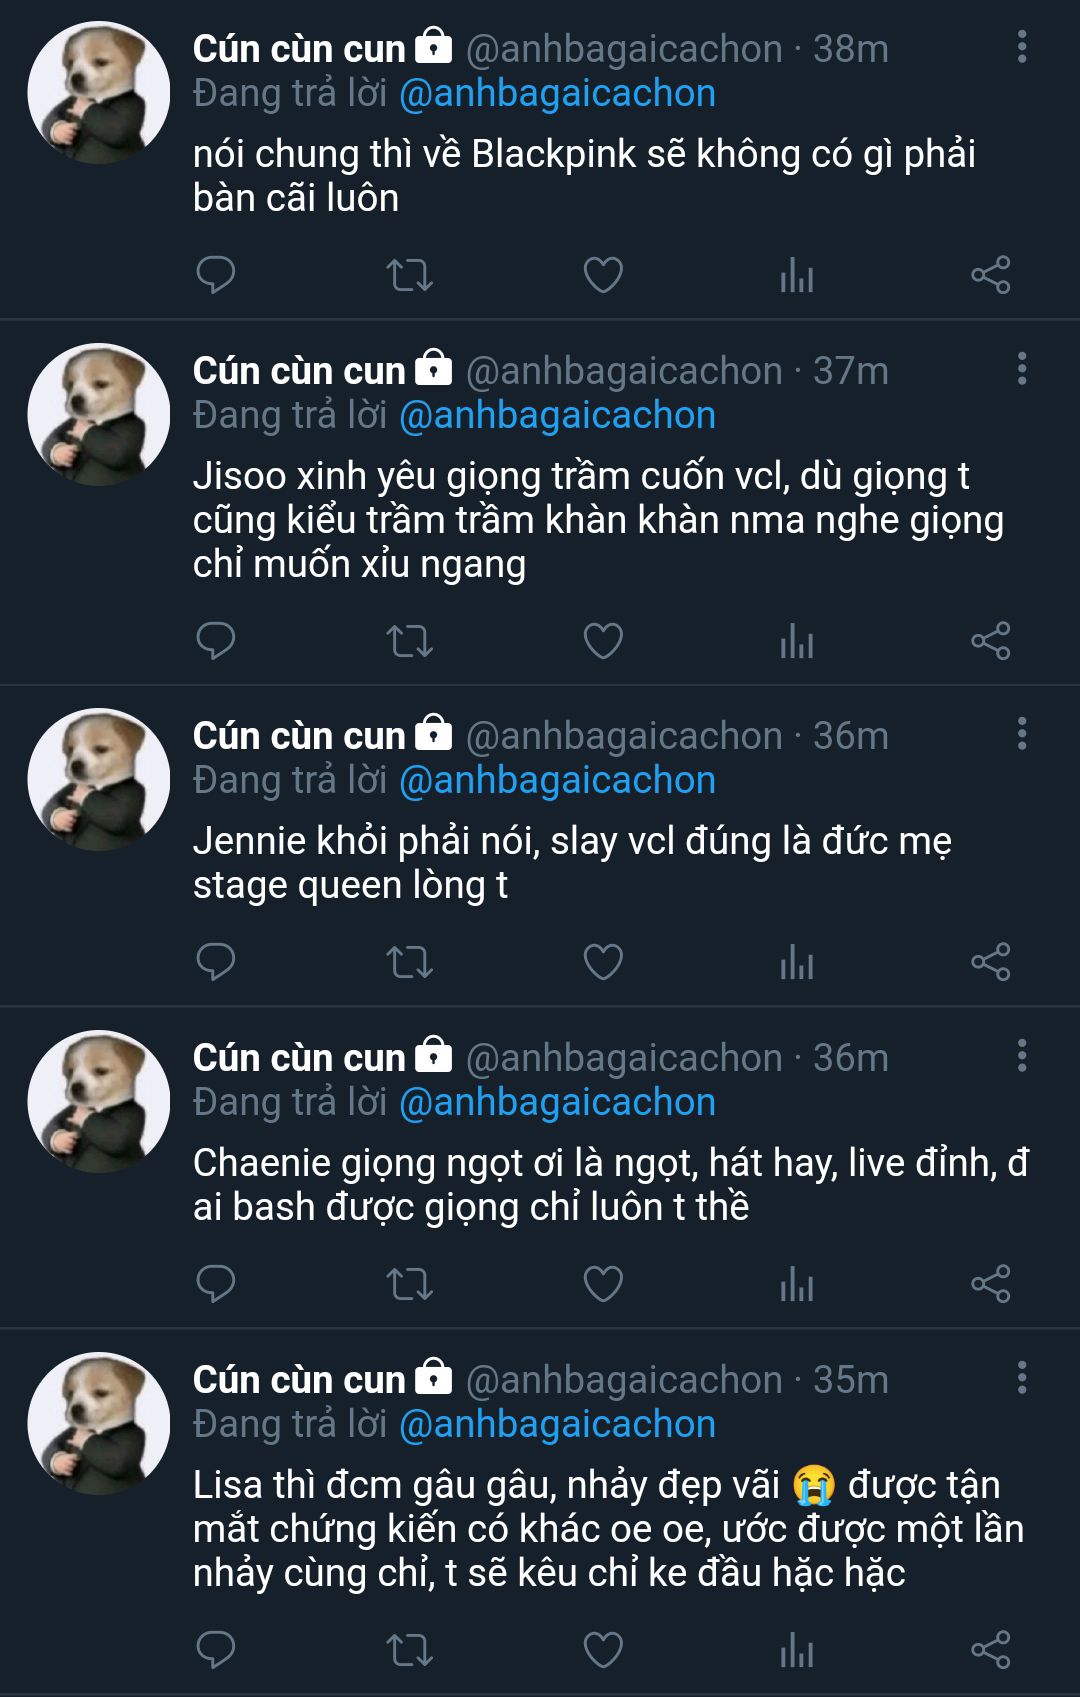
Task: Like the Blackpink tweet
Action: tap(603, 274)
